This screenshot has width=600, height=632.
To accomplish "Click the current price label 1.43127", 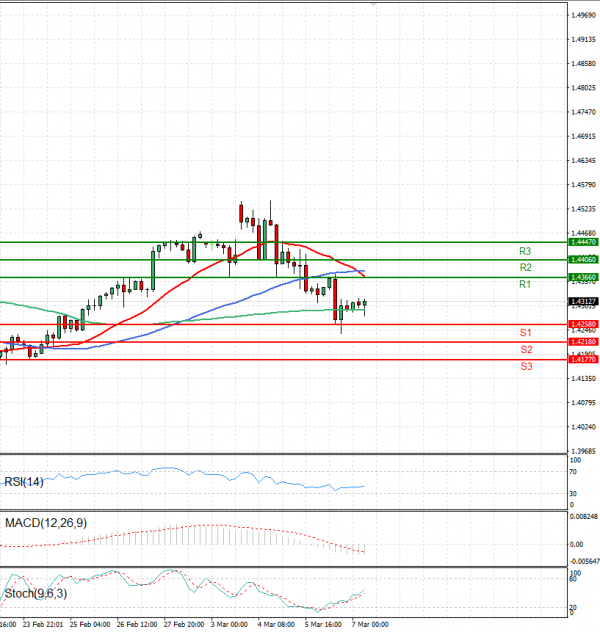I will click(583, 301).
